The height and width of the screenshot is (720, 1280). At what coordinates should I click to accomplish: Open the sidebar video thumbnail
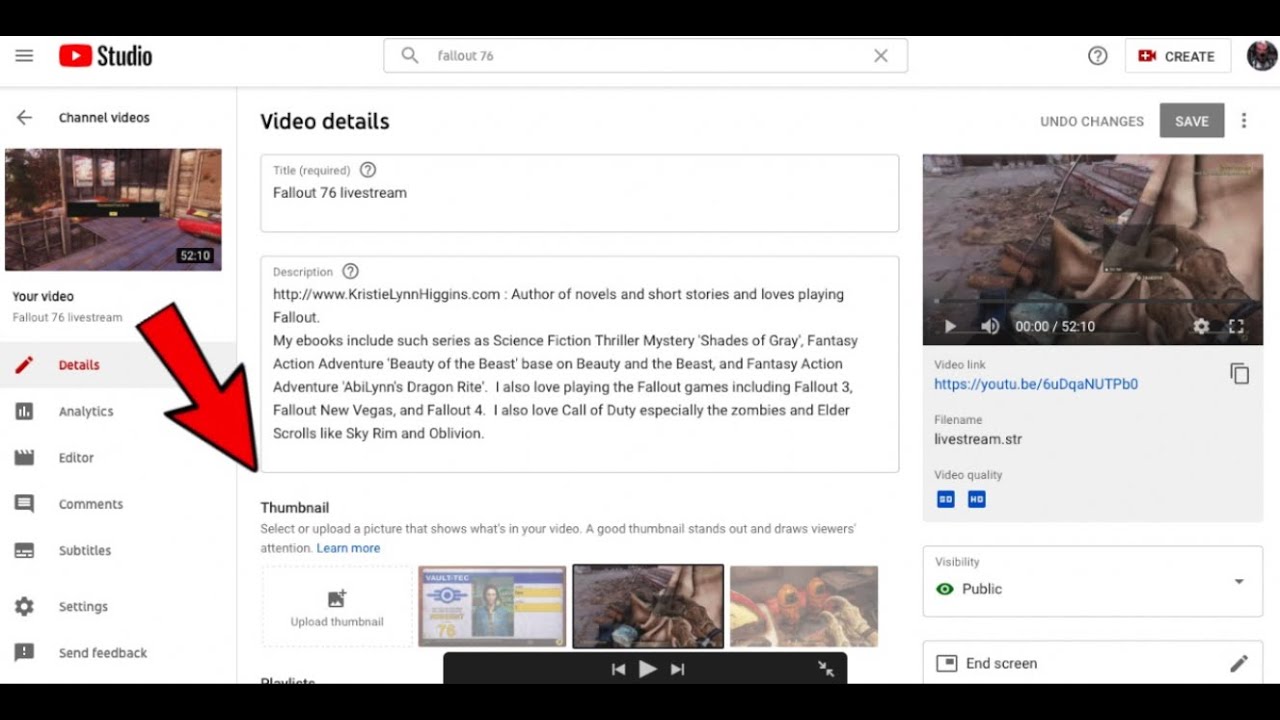113,210
